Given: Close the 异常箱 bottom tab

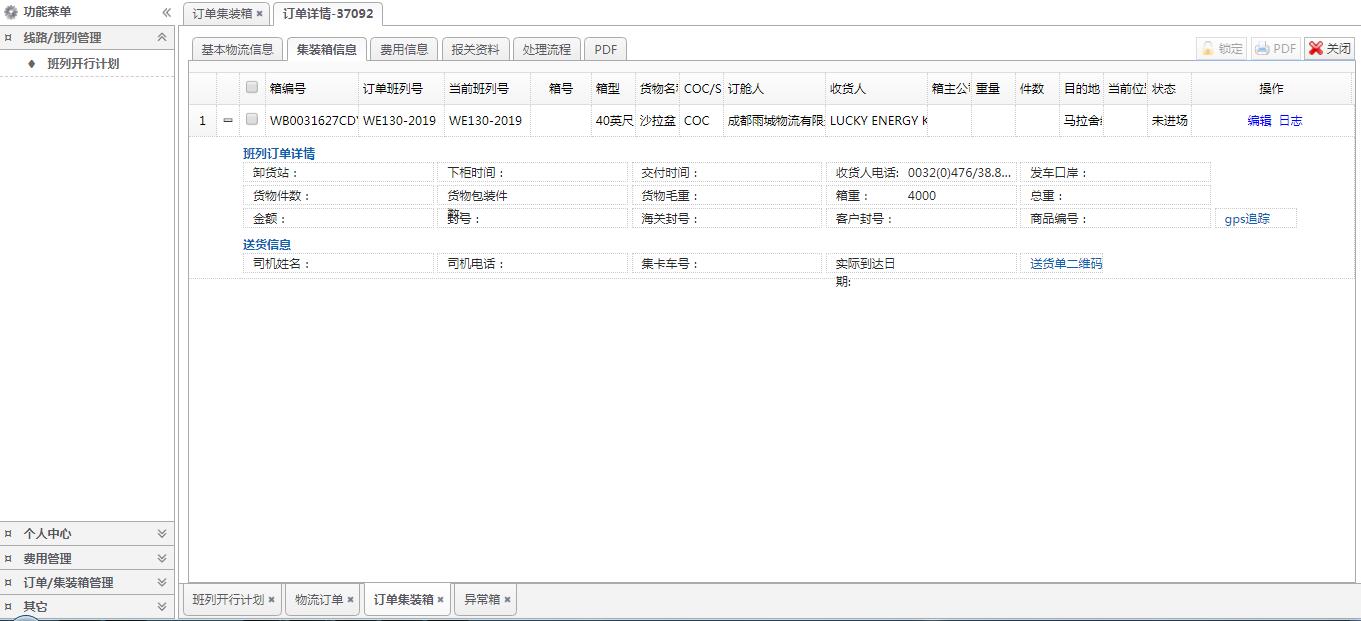Looking at the screenshot, I should (507, 600).
